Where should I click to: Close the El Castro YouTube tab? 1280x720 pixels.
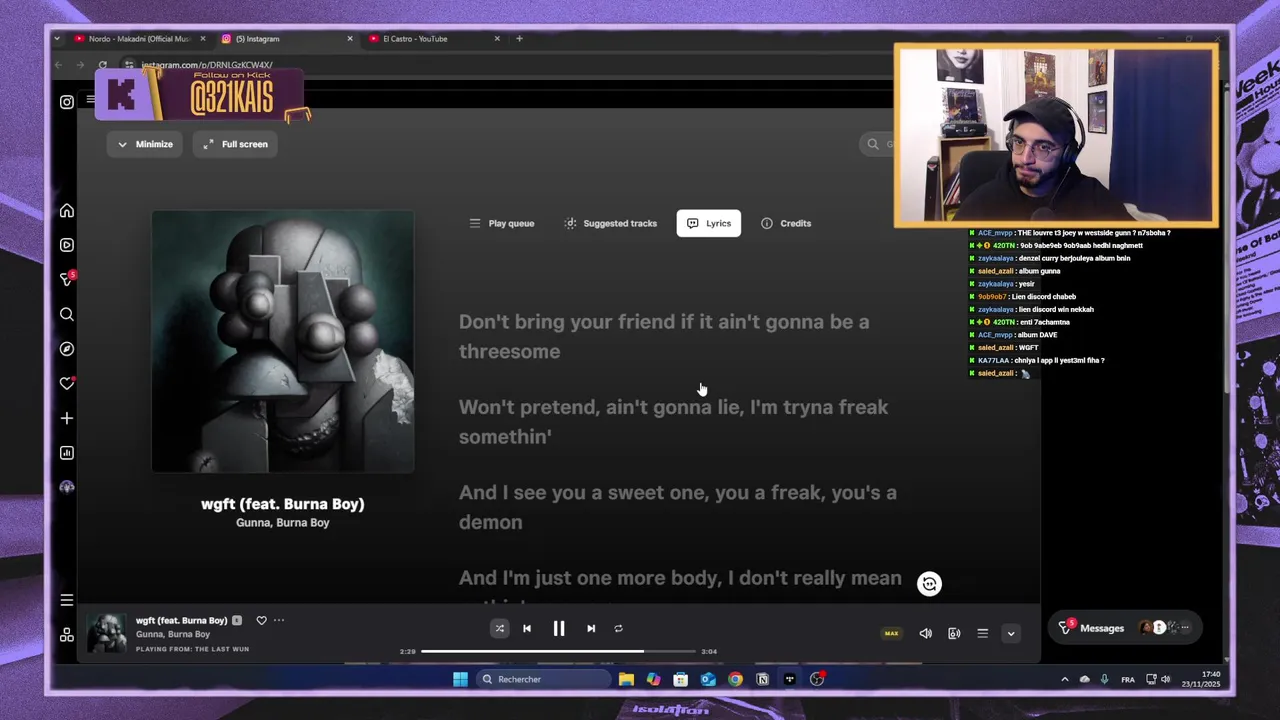pyautogui.click(x=497, y=39)
